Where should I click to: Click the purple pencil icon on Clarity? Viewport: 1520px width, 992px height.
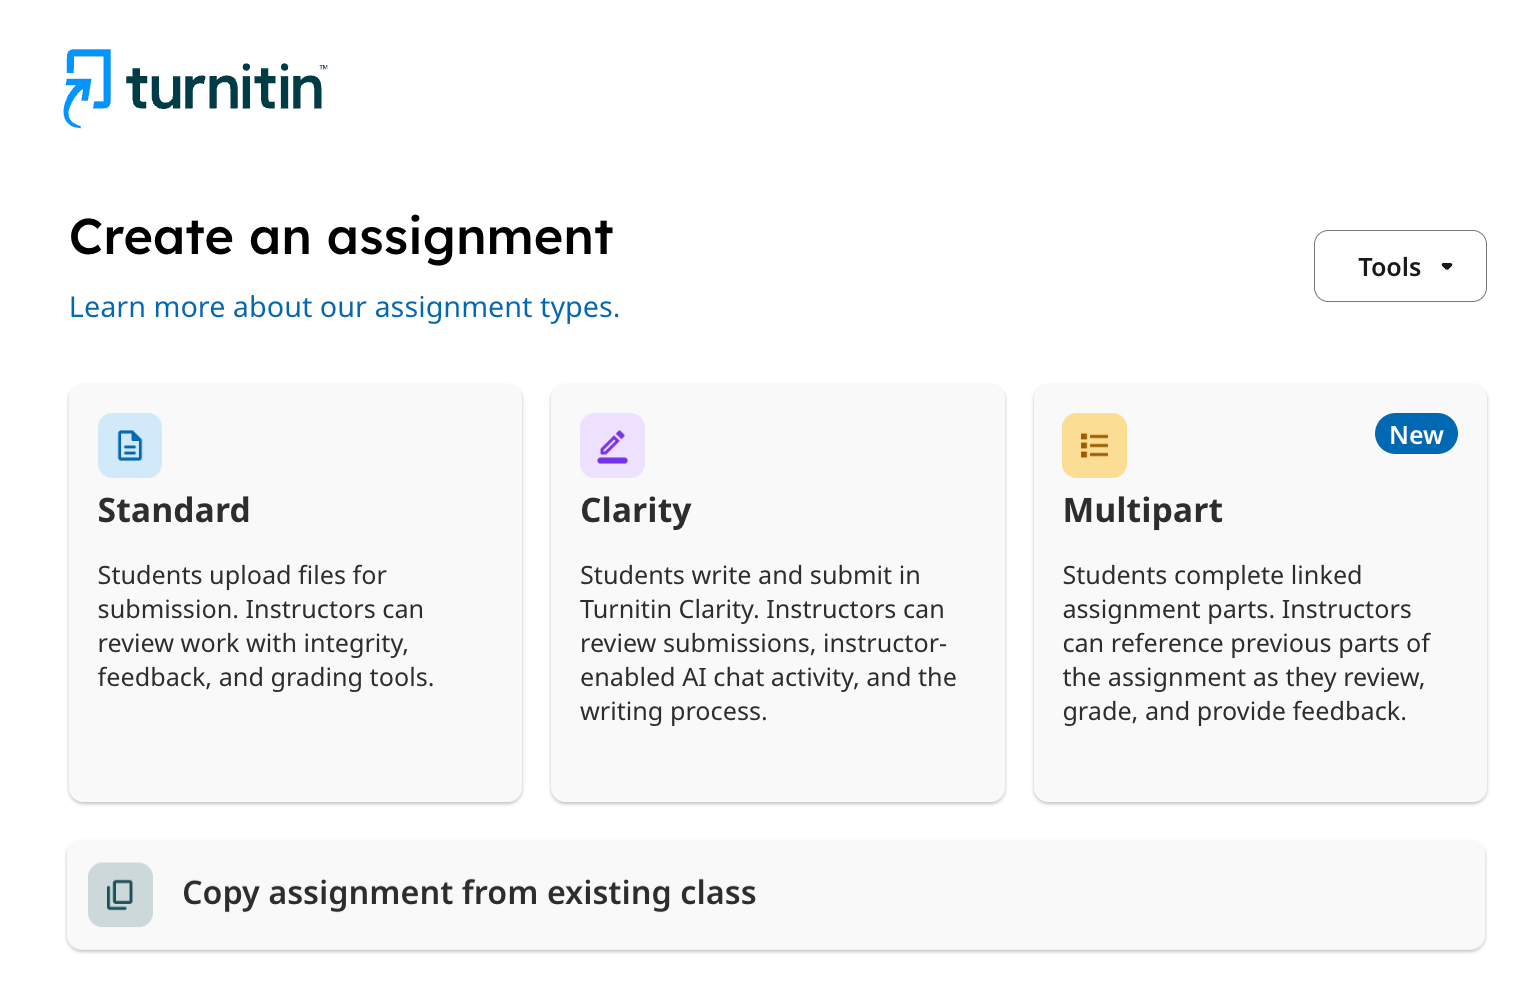612,445
